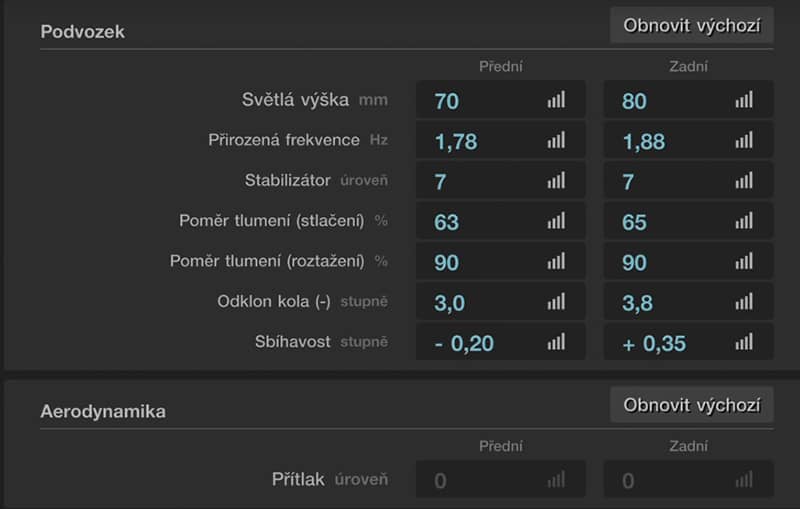Select rear compression damping value 65
The width and height of the screenshot is (800, 509).
tap(688, 221)
